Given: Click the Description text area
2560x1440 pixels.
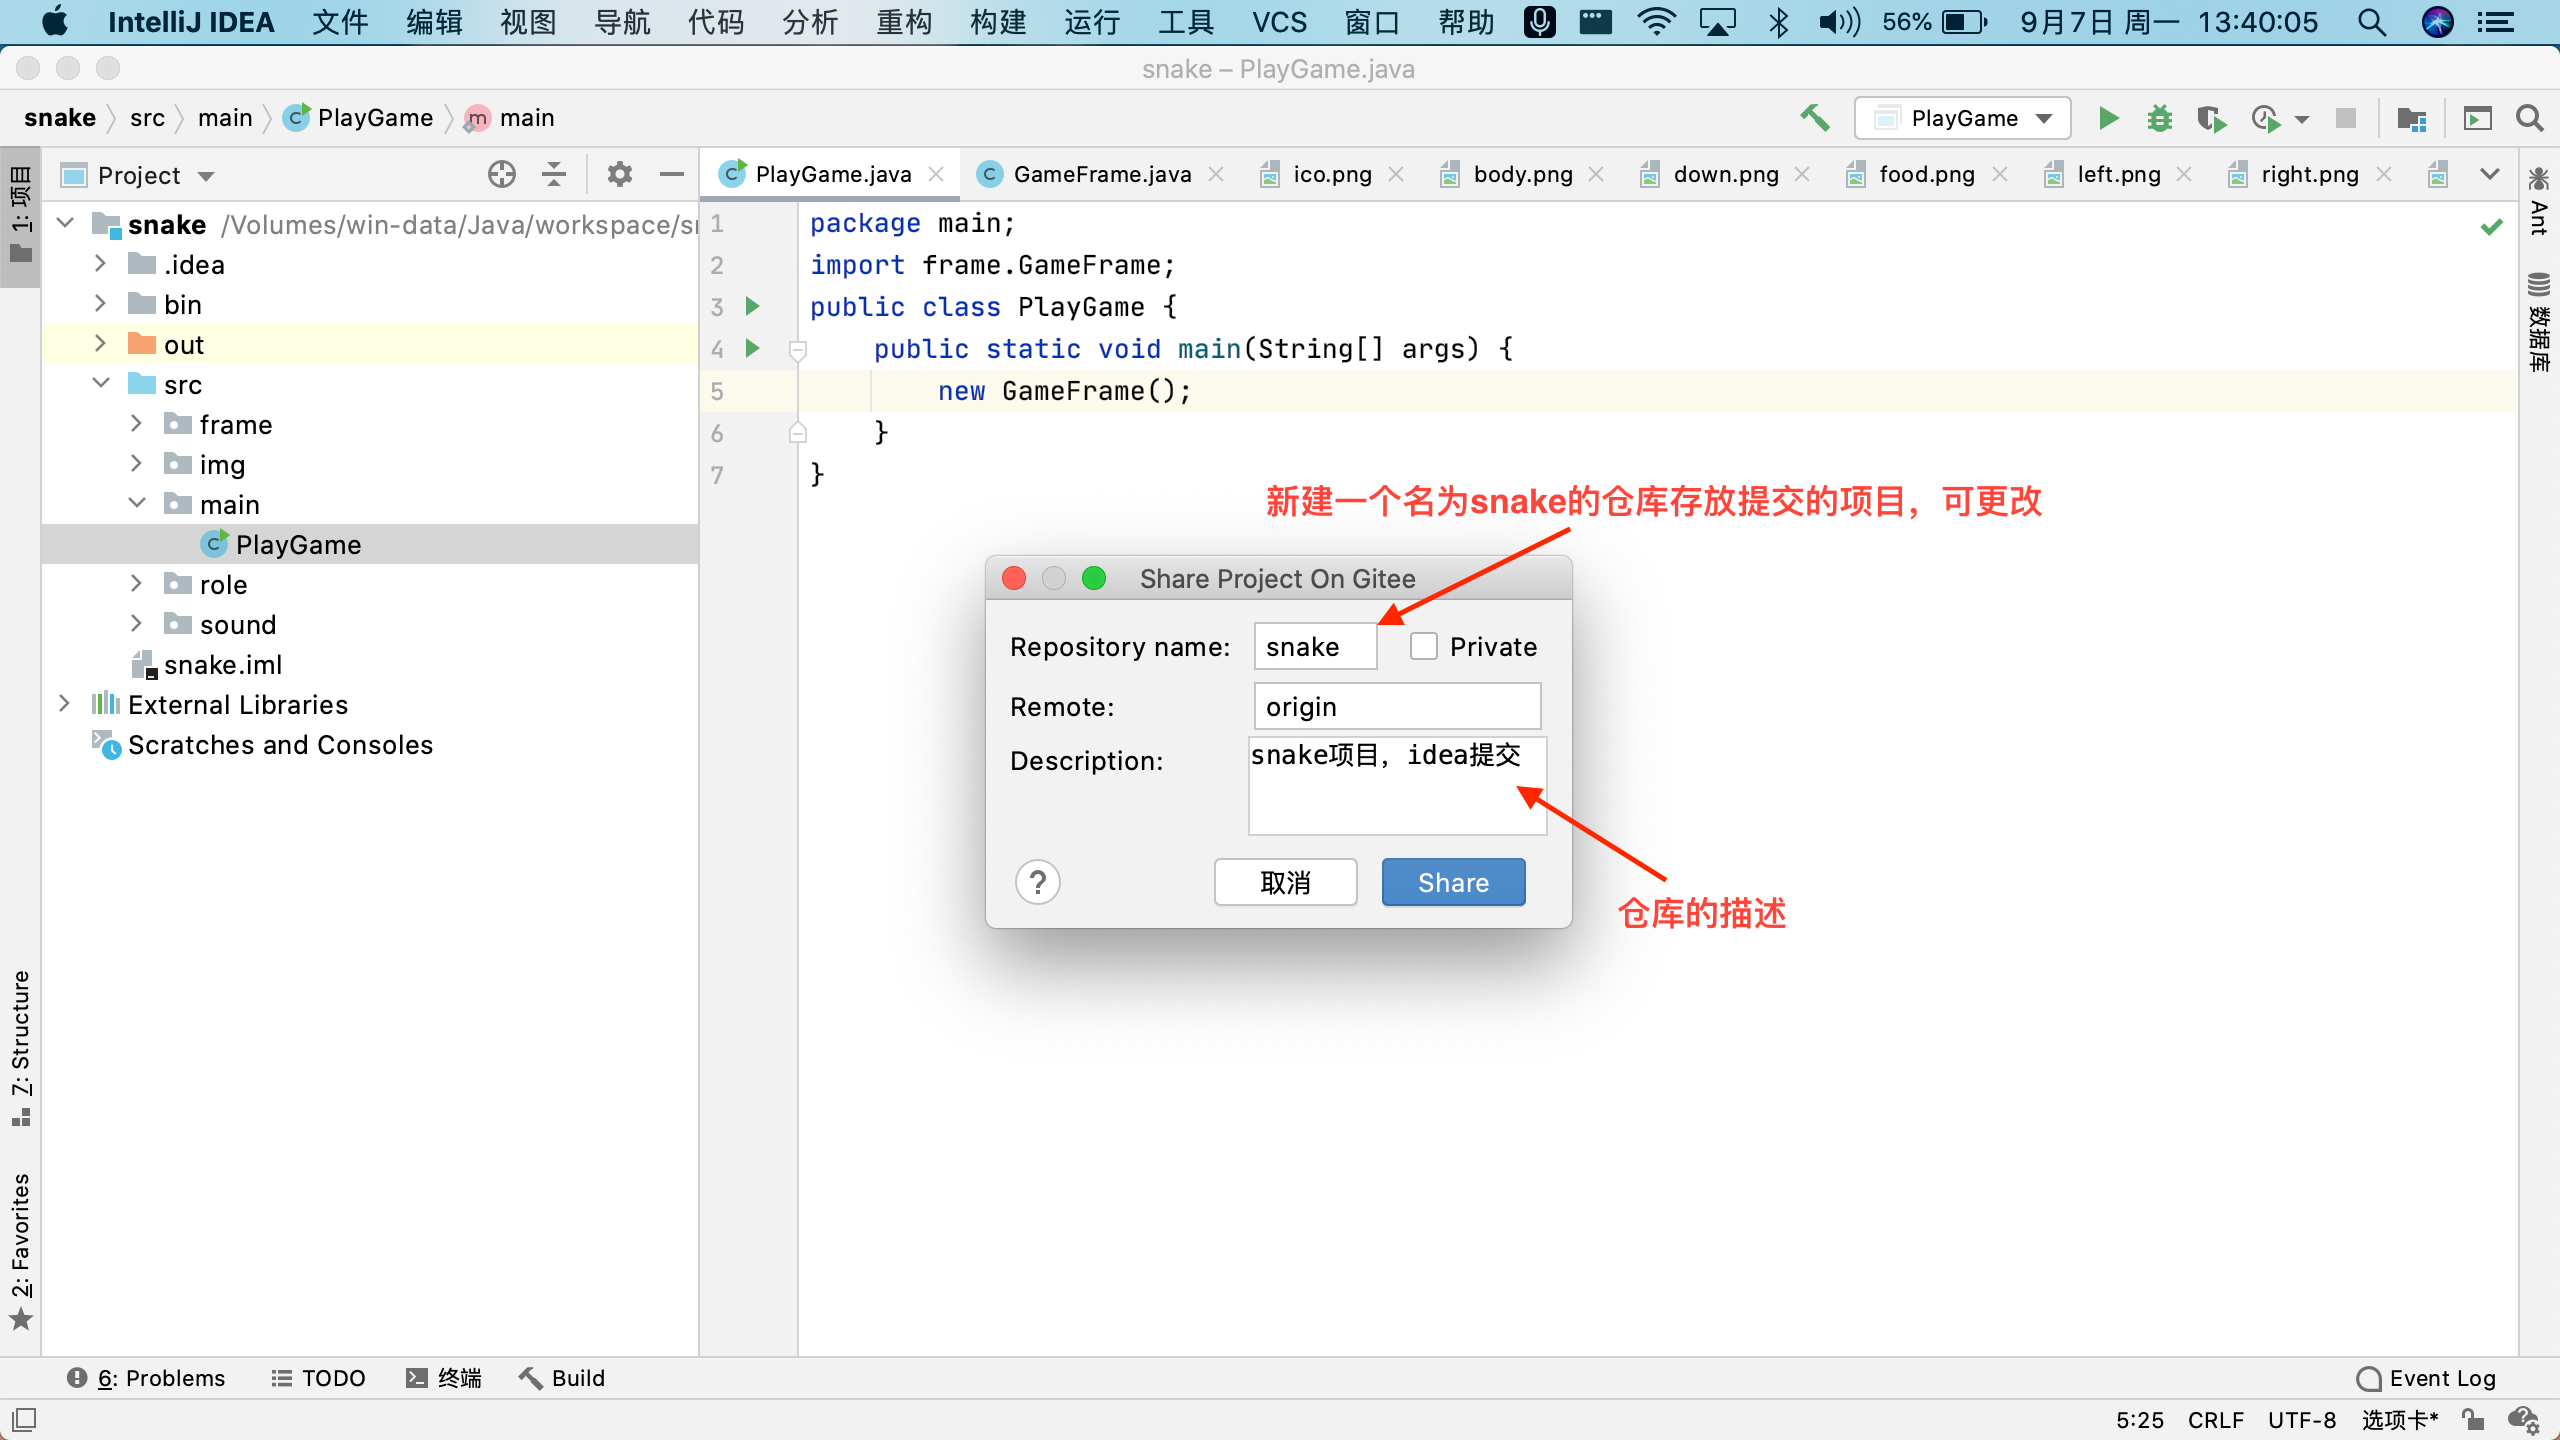Looking at the screenshot, I should pyautogui.click(x=1397, y=785).
